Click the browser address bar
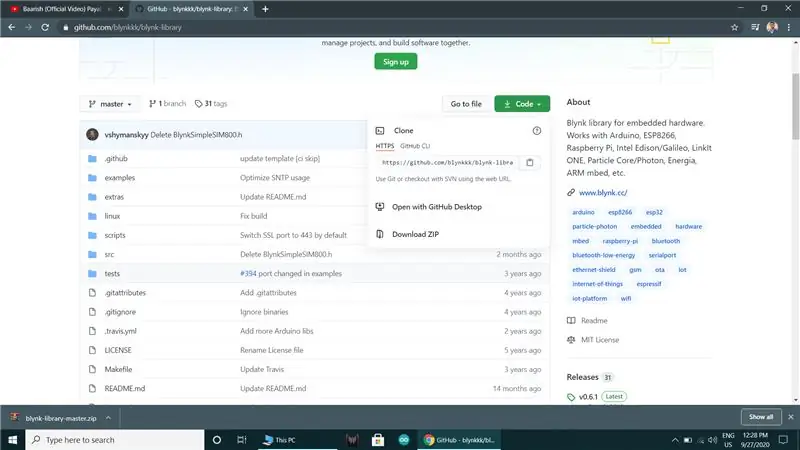800x450 pixels. (x=393, y=28)
